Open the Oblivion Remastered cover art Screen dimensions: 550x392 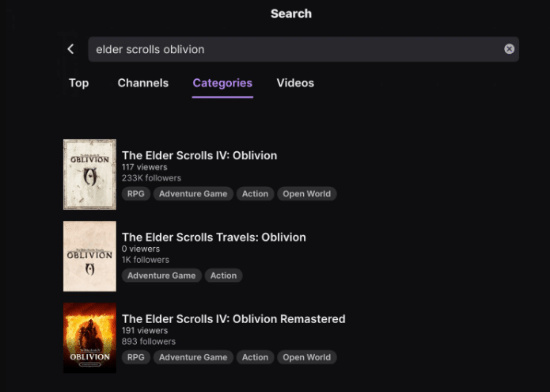click(x=89, y=338)
